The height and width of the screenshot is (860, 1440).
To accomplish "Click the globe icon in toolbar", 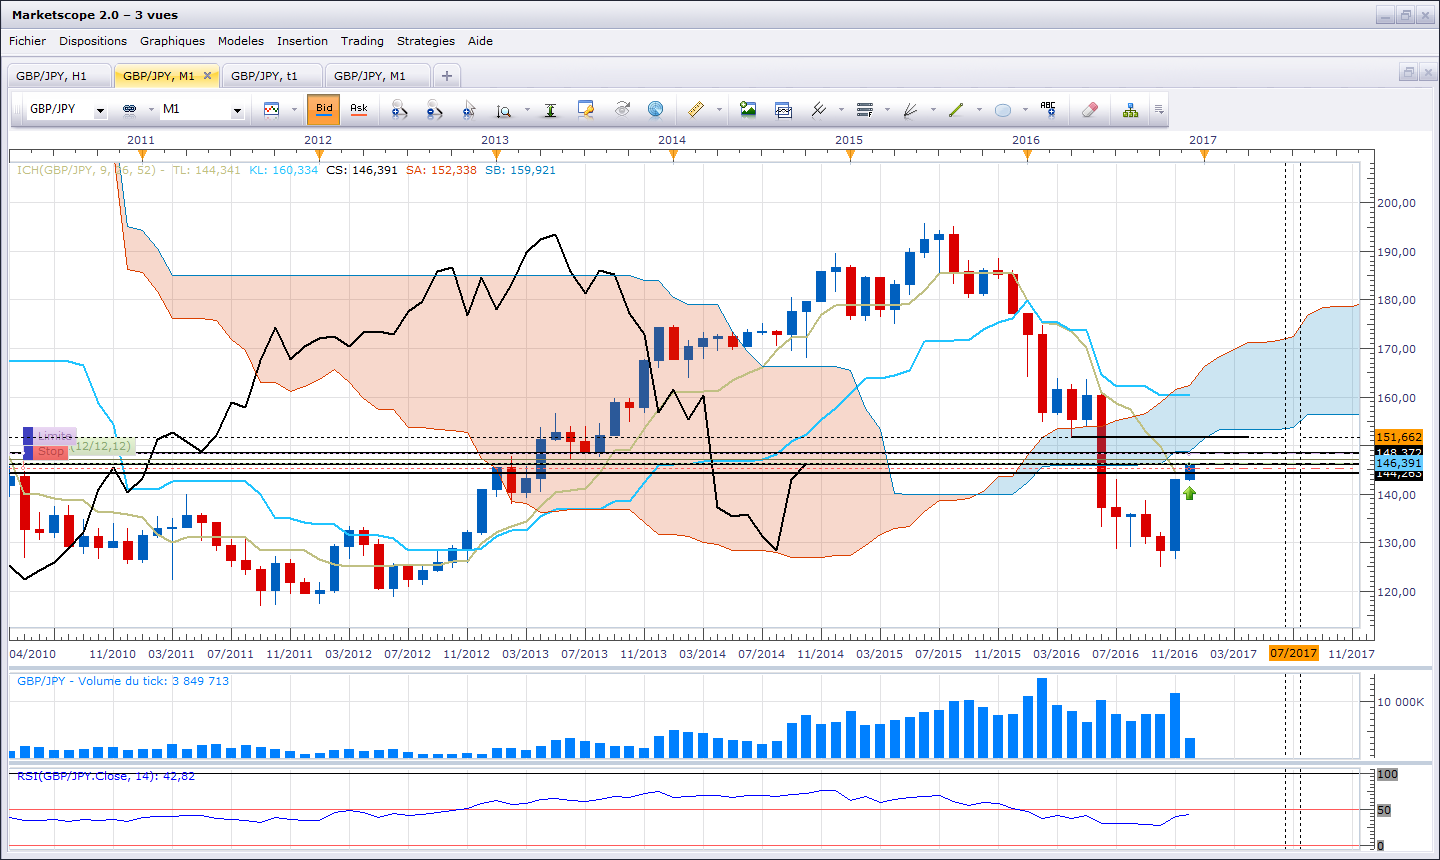I will tap(655, 110).
